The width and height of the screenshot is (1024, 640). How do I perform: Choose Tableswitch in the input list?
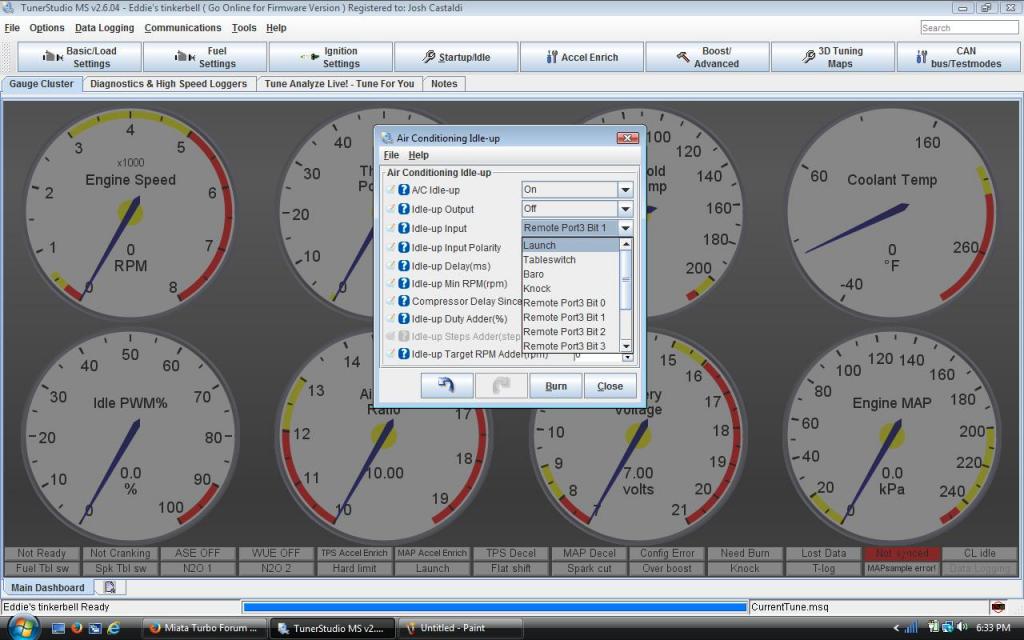(x=570, y=259)
